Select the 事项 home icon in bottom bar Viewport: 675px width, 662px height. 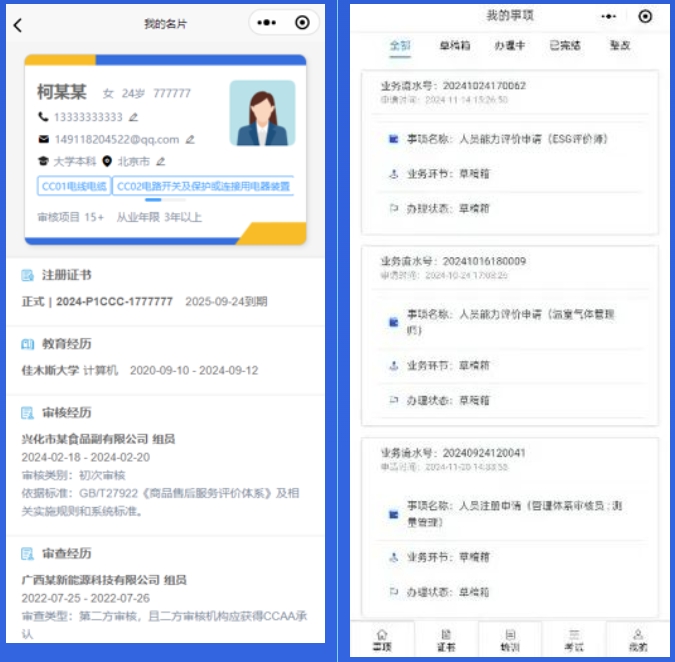[382, 639]
